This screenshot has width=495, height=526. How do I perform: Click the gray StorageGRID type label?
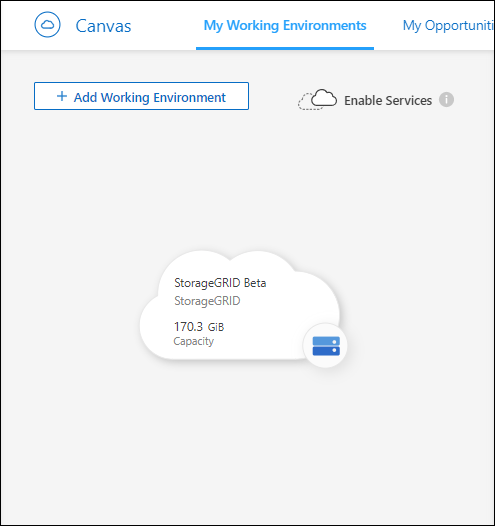tap(207, 301)
